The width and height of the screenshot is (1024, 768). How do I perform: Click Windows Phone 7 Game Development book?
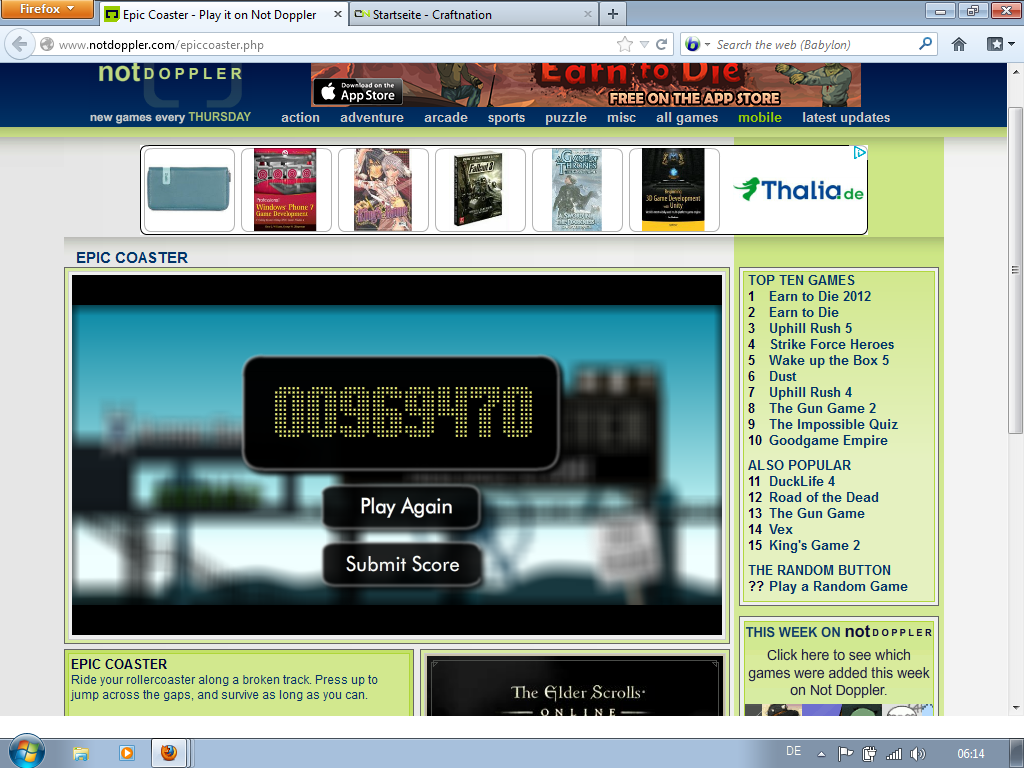[x=285, y=189]
